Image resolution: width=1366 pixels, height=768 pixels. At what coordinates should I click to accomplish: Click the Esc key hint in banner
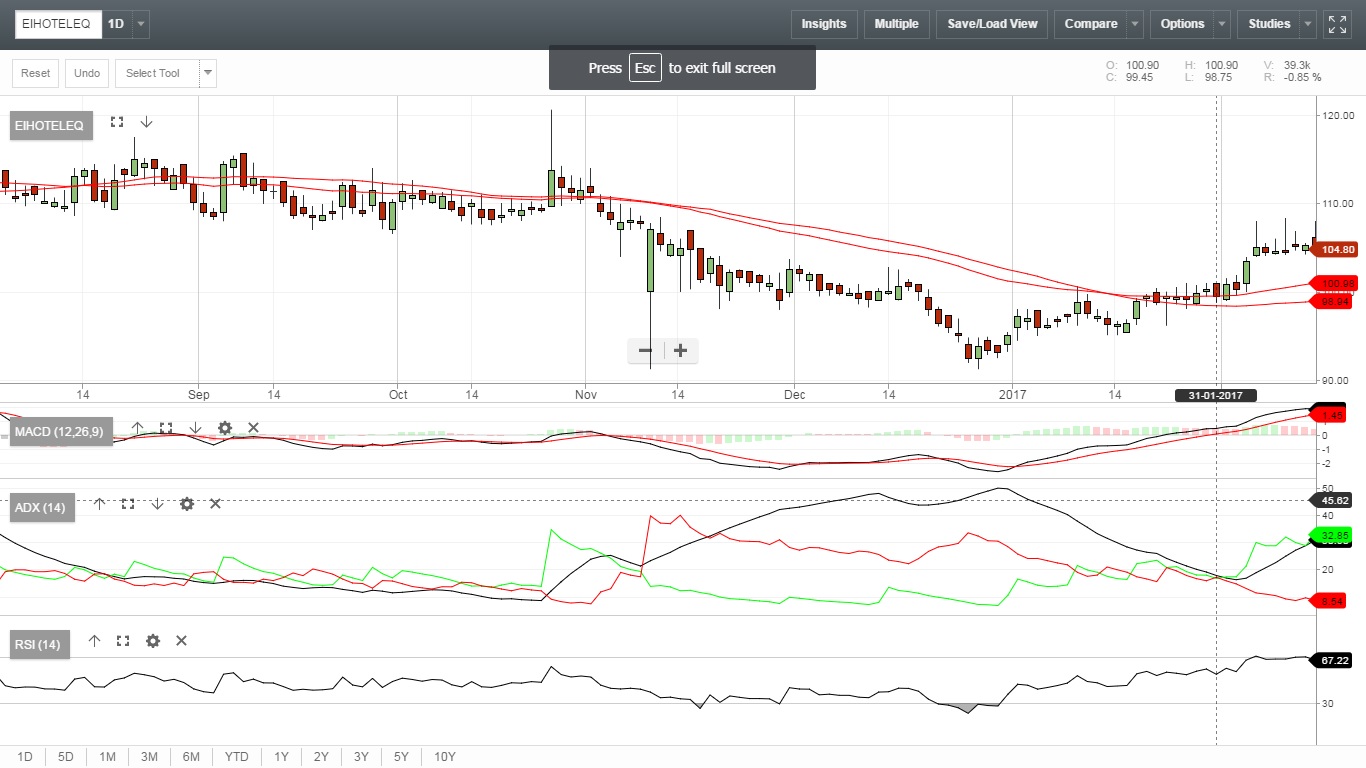(x=645, y=68)
